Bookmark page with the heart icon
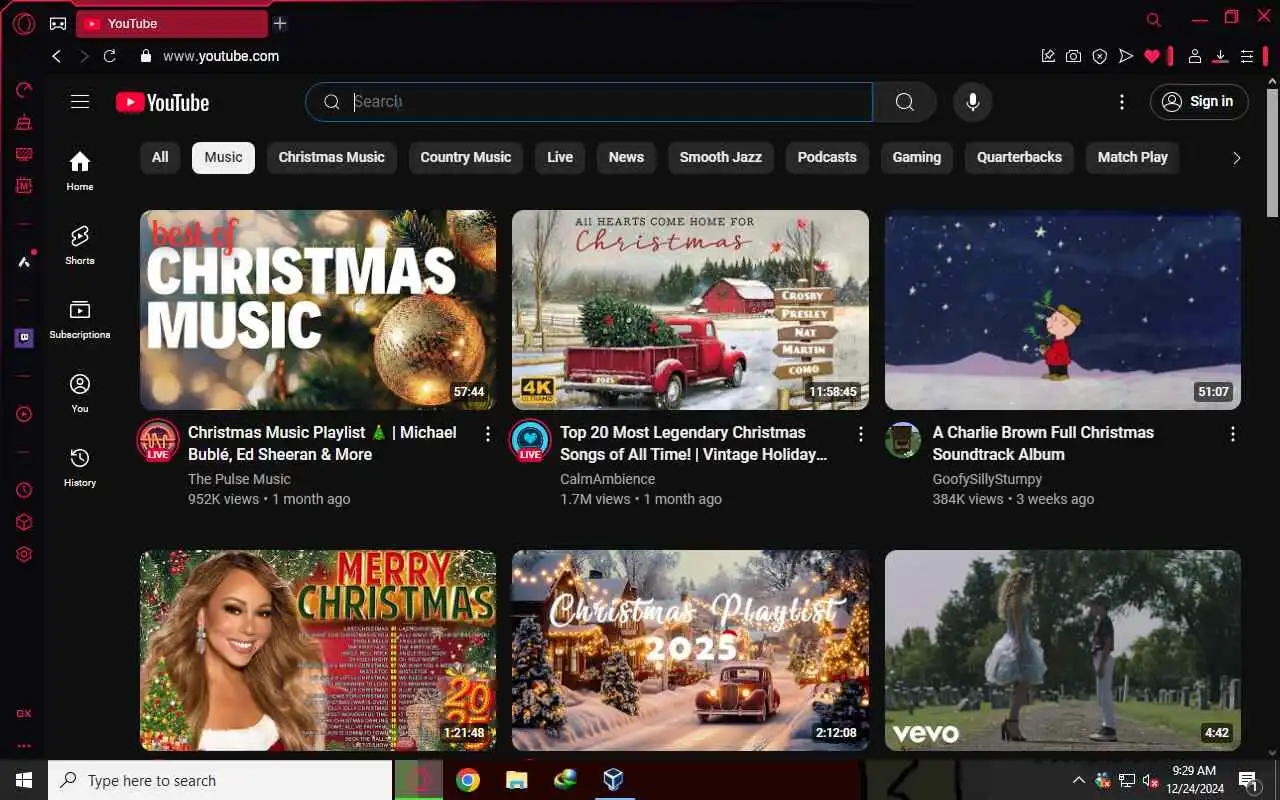 tap(1152, 56)
